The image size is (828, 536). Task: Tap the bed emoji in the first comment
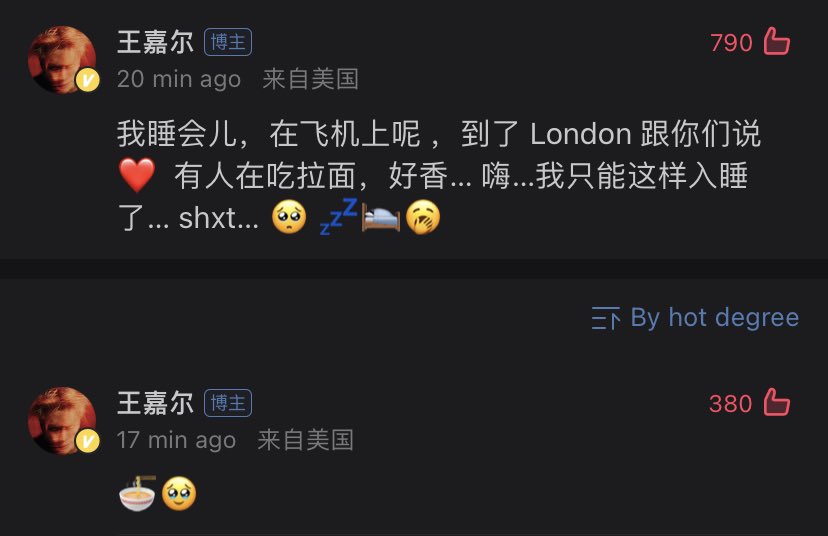coord(381,218)
